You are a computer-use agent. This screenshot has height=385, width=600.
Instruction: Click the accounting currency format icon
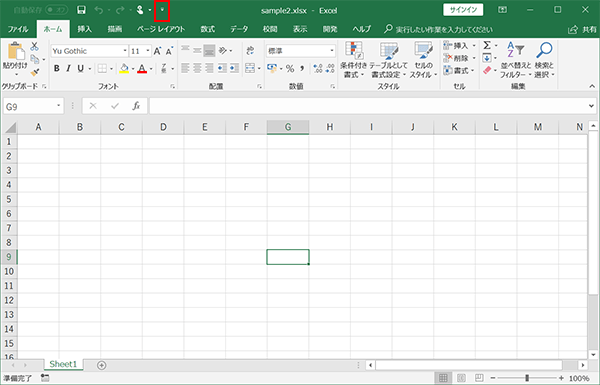click(272, 69)
